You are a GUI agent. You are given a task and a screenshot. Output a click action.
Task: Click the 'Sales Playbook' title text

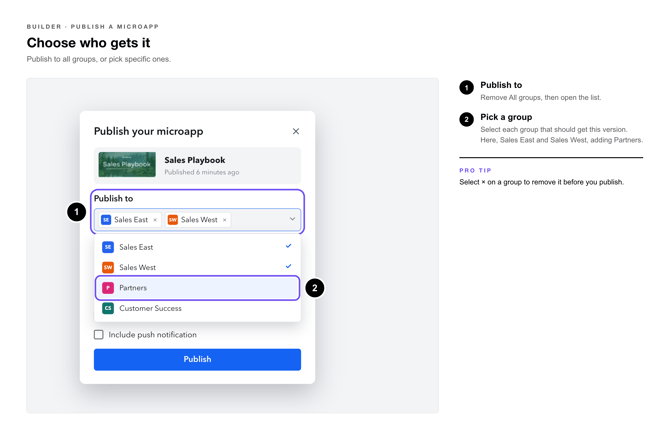pos(194,160)
